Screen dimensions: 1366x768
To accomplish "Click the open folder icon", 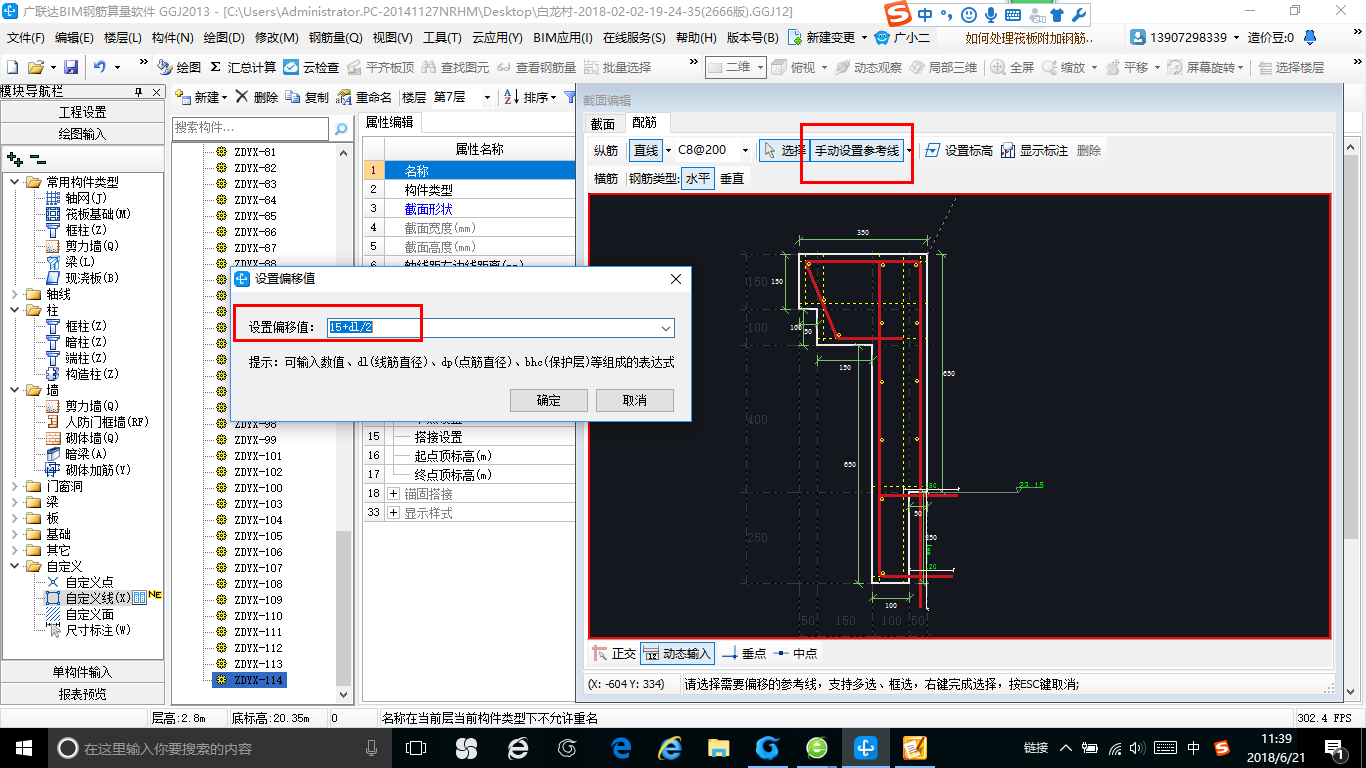I will (x=35, y=67).
